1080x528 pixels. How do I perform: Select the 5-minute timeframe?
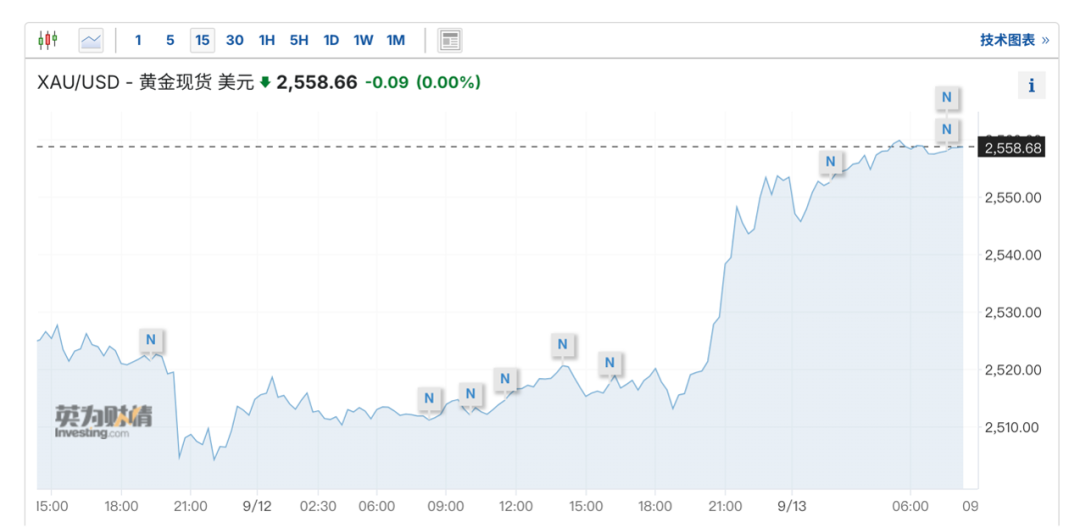click(170, 40)
